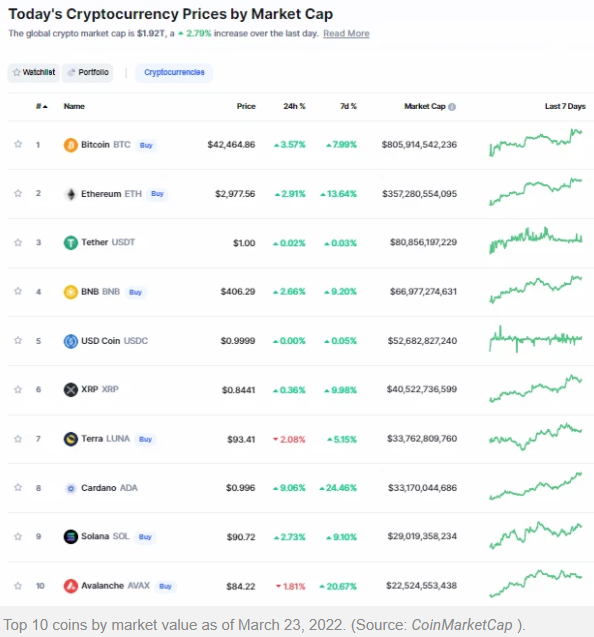This screenshot has height=637, width=594.
Task: Click the Avalanche red logo icon
Action: [x=71, y=586]
